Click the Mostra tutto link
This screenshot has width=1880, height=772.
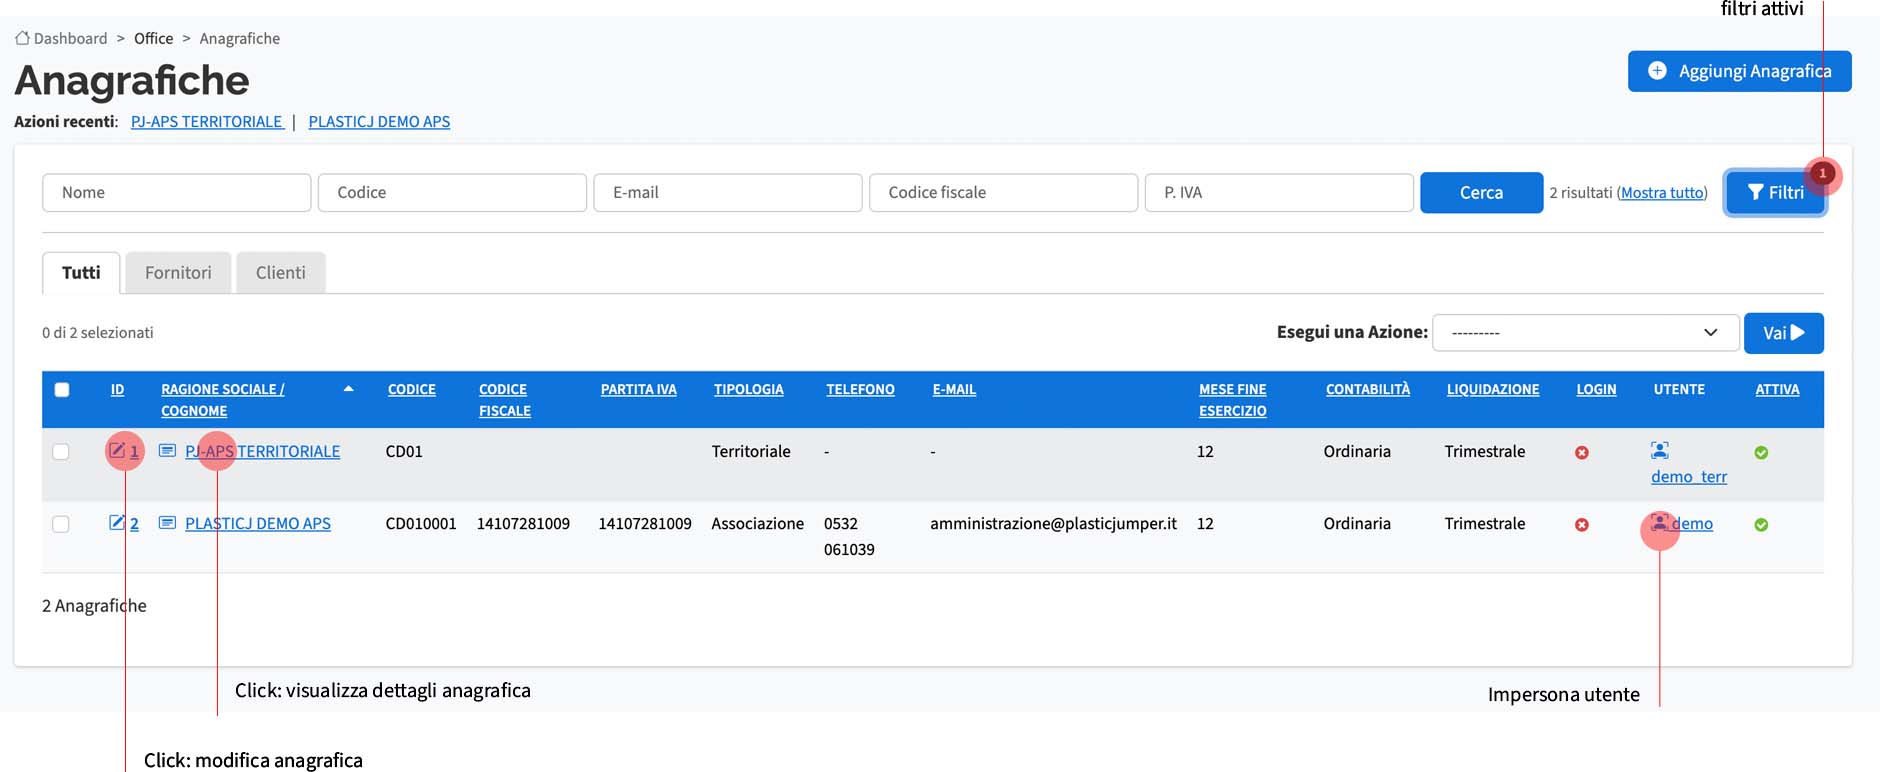point(1662,193)
